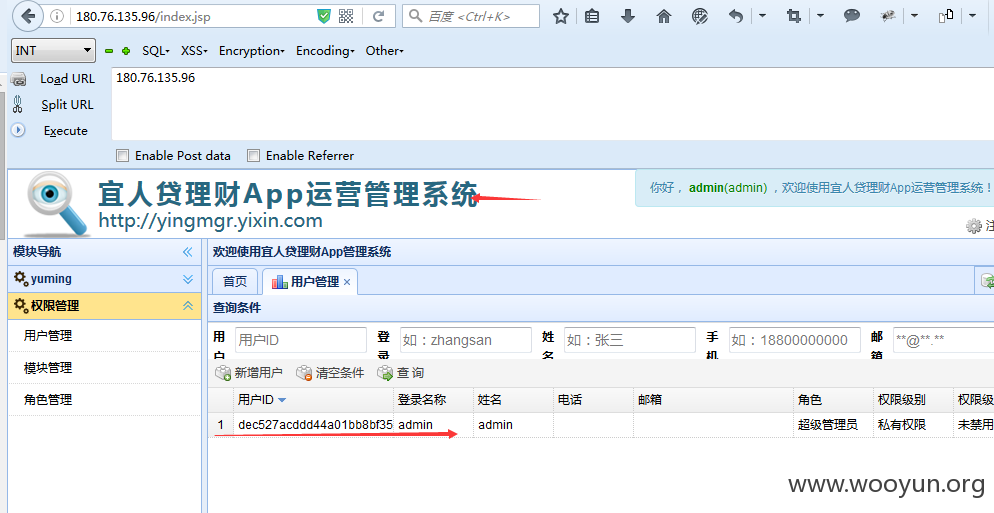994x513 pixels.
Task: Click the HackBar URL text area
Action: (552, 103)
